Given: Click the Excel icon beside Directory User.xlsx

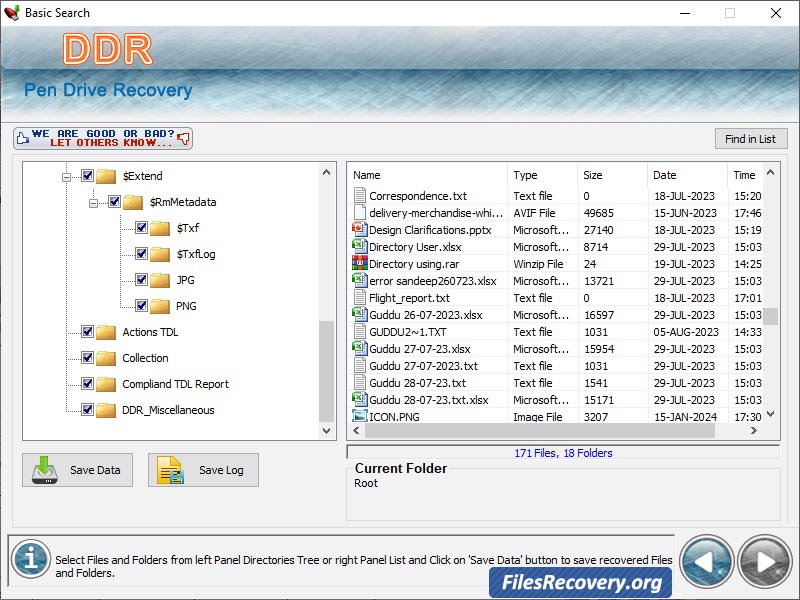Looking at the screenshot, I should click(x=360, y=247).
